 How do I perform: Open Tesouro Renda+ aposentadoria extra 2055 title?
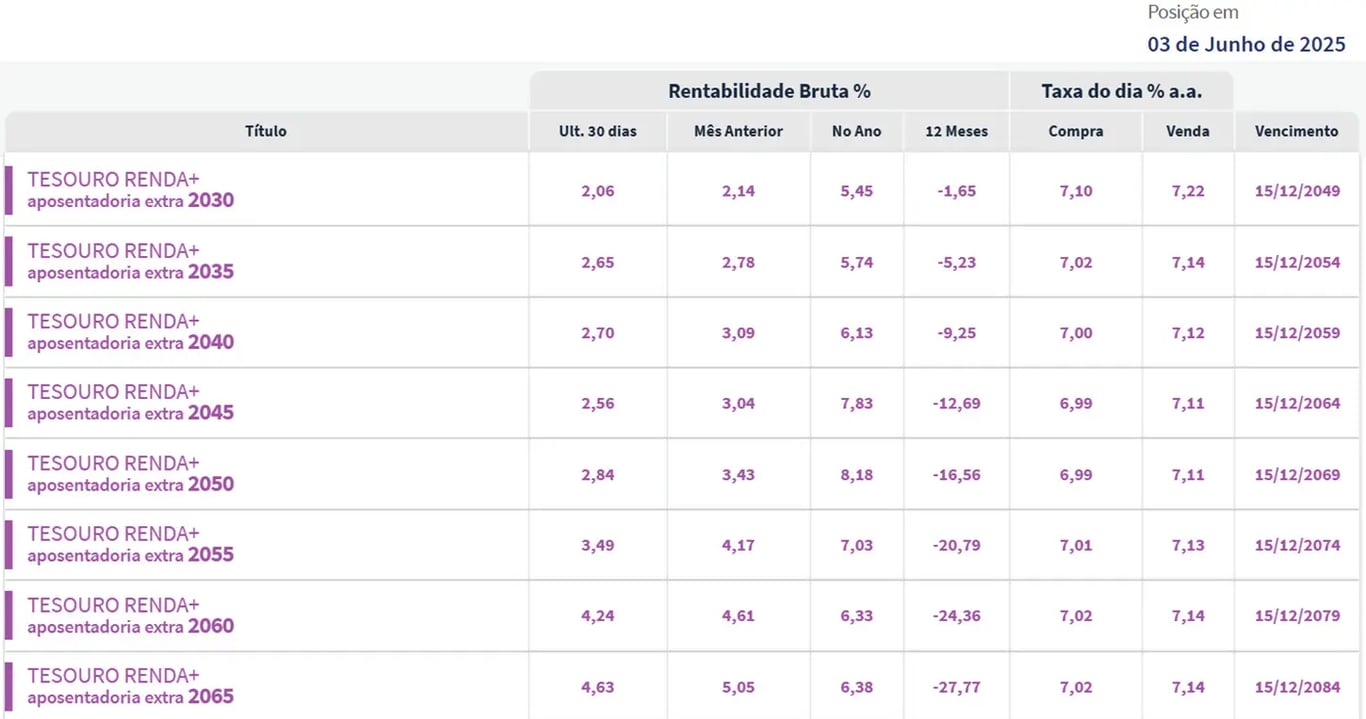coord(130,544)
